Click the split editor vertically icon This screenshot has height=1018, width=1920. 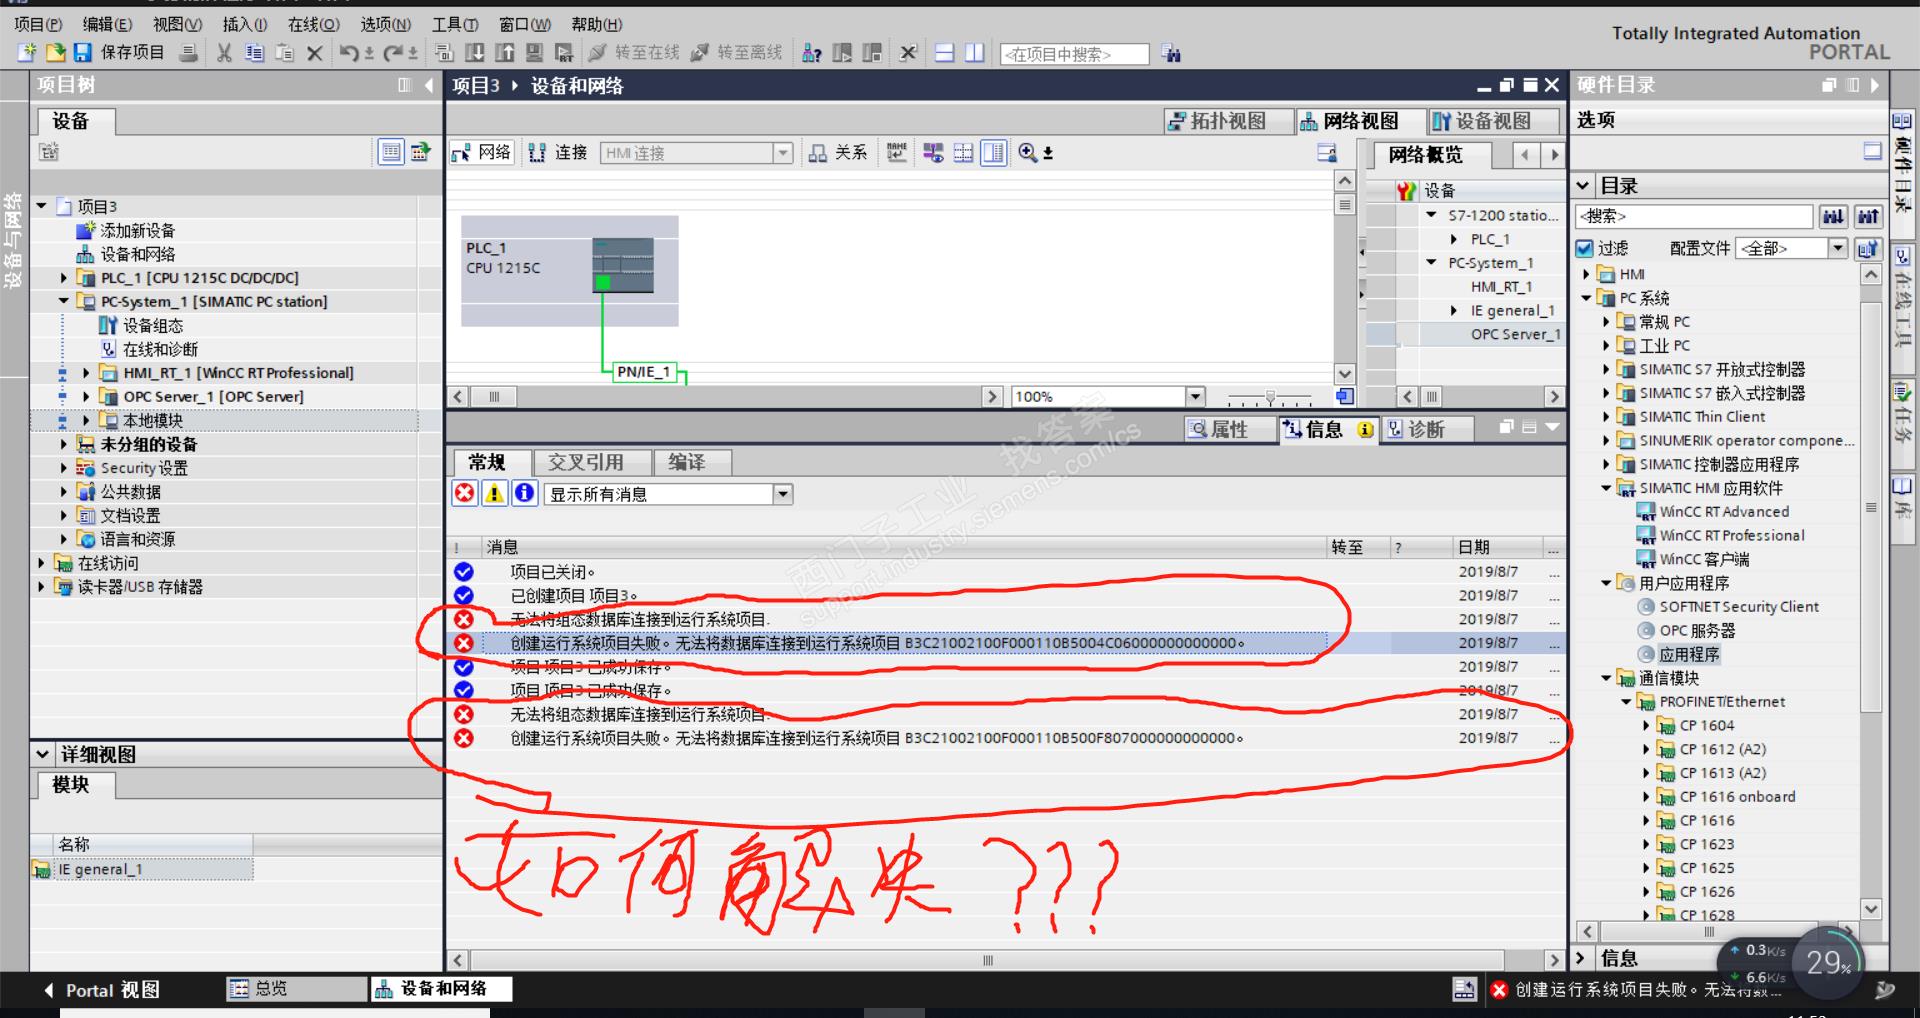[x=974, y=53]
